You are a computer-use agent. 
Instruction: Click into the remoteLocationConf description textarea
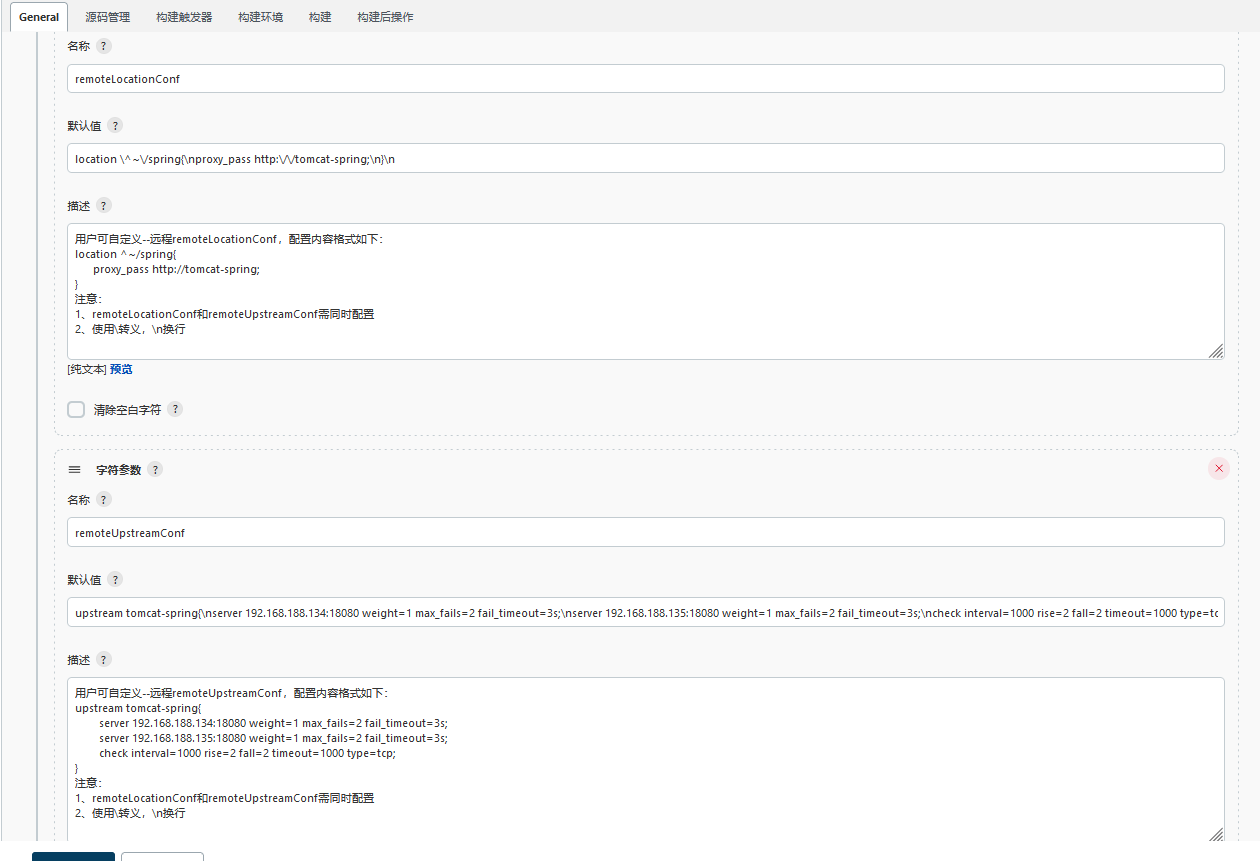click(x=646, y=291)
